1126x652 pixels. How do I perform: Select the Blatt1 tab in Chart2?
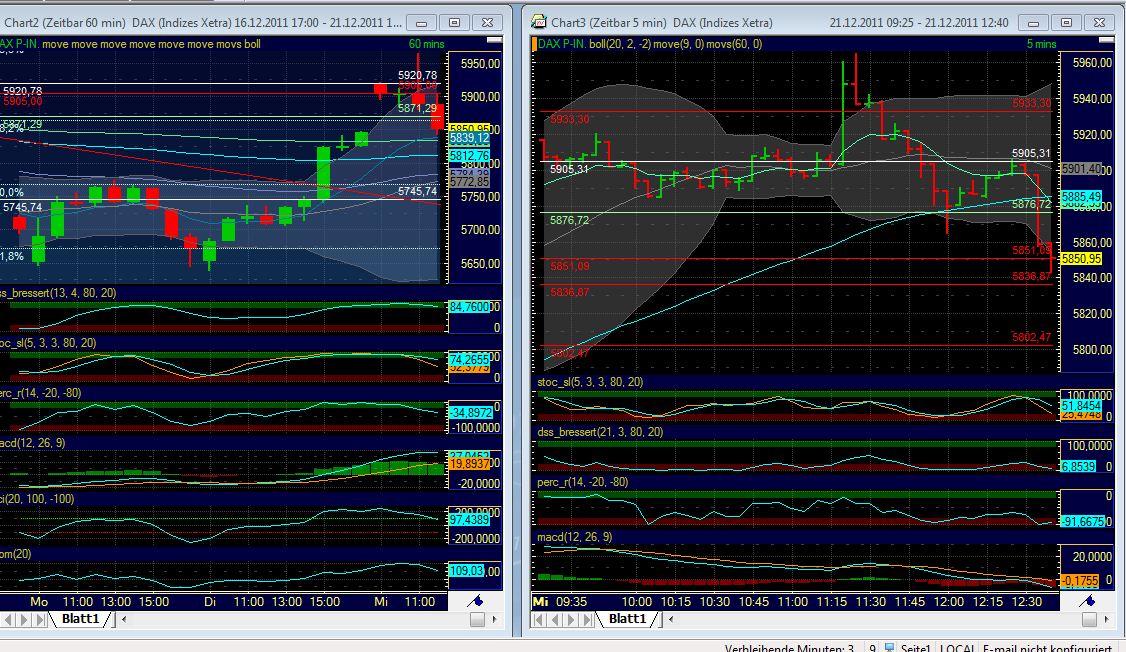tap(80, 620)
